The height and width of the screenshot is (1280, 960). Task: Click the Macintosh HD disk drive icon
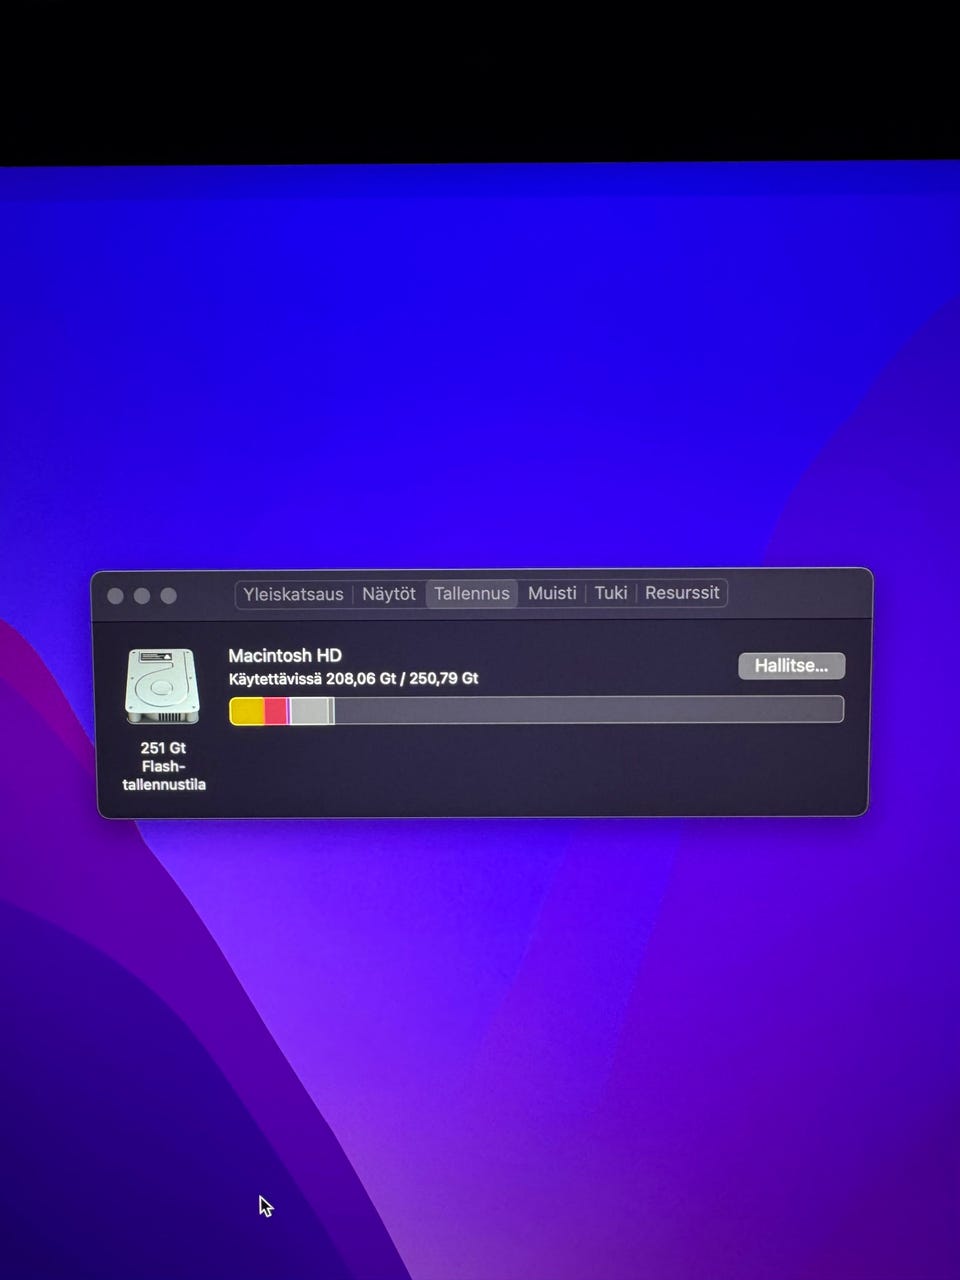pos(162,686)
